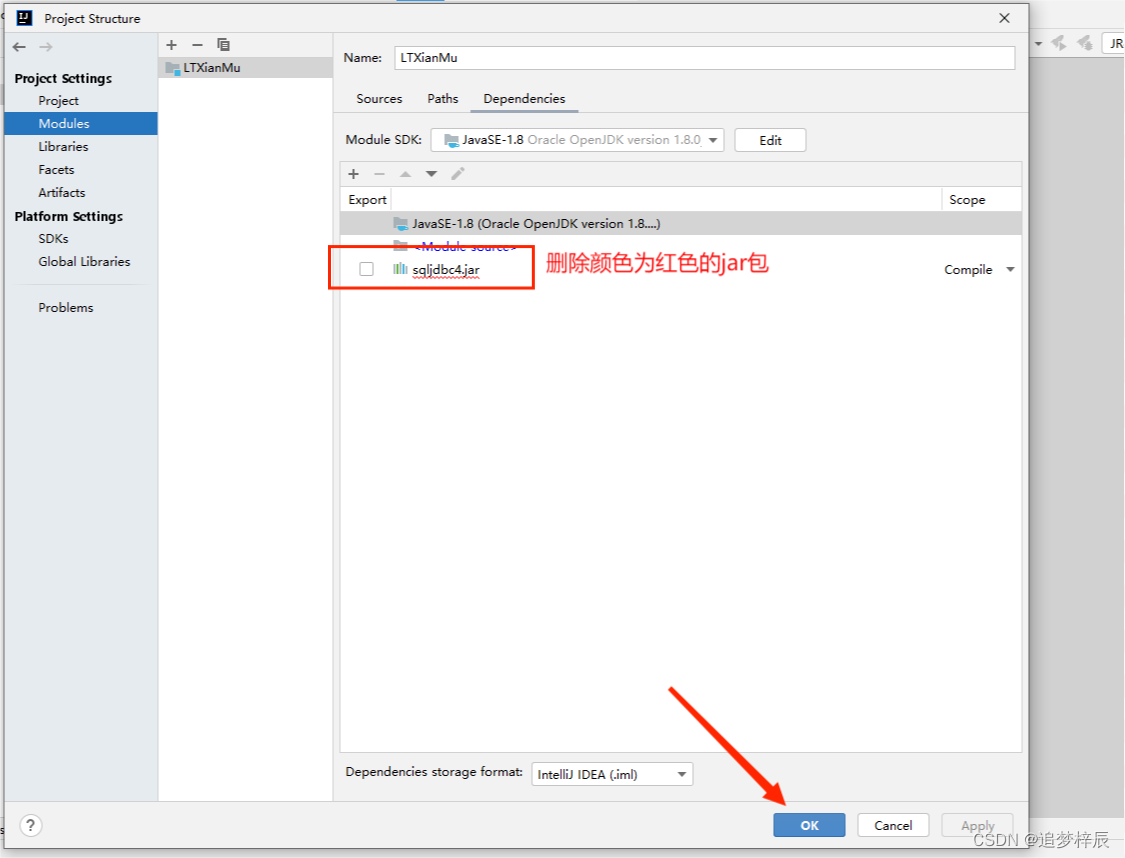
Task: Move dependency up with the arrow
Action: click(405, 174)
